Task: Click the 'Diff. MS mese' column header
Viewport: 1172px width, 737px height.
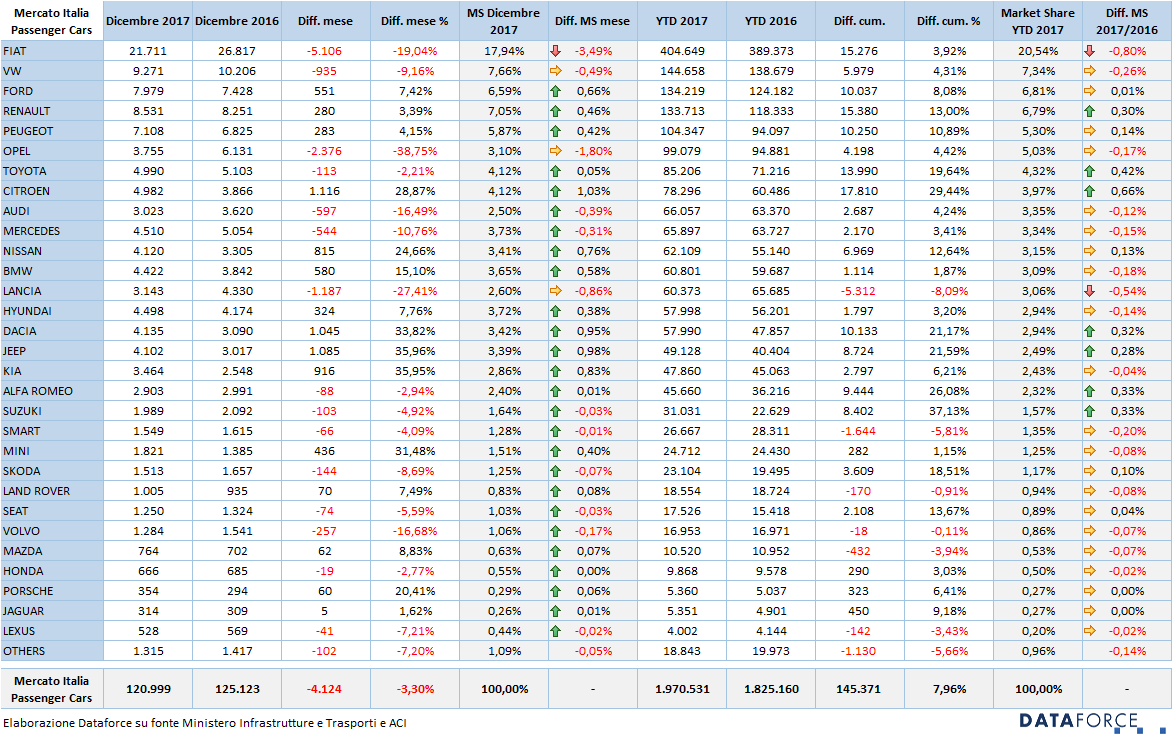Action: pyautogui.click(x=593, y=21)
